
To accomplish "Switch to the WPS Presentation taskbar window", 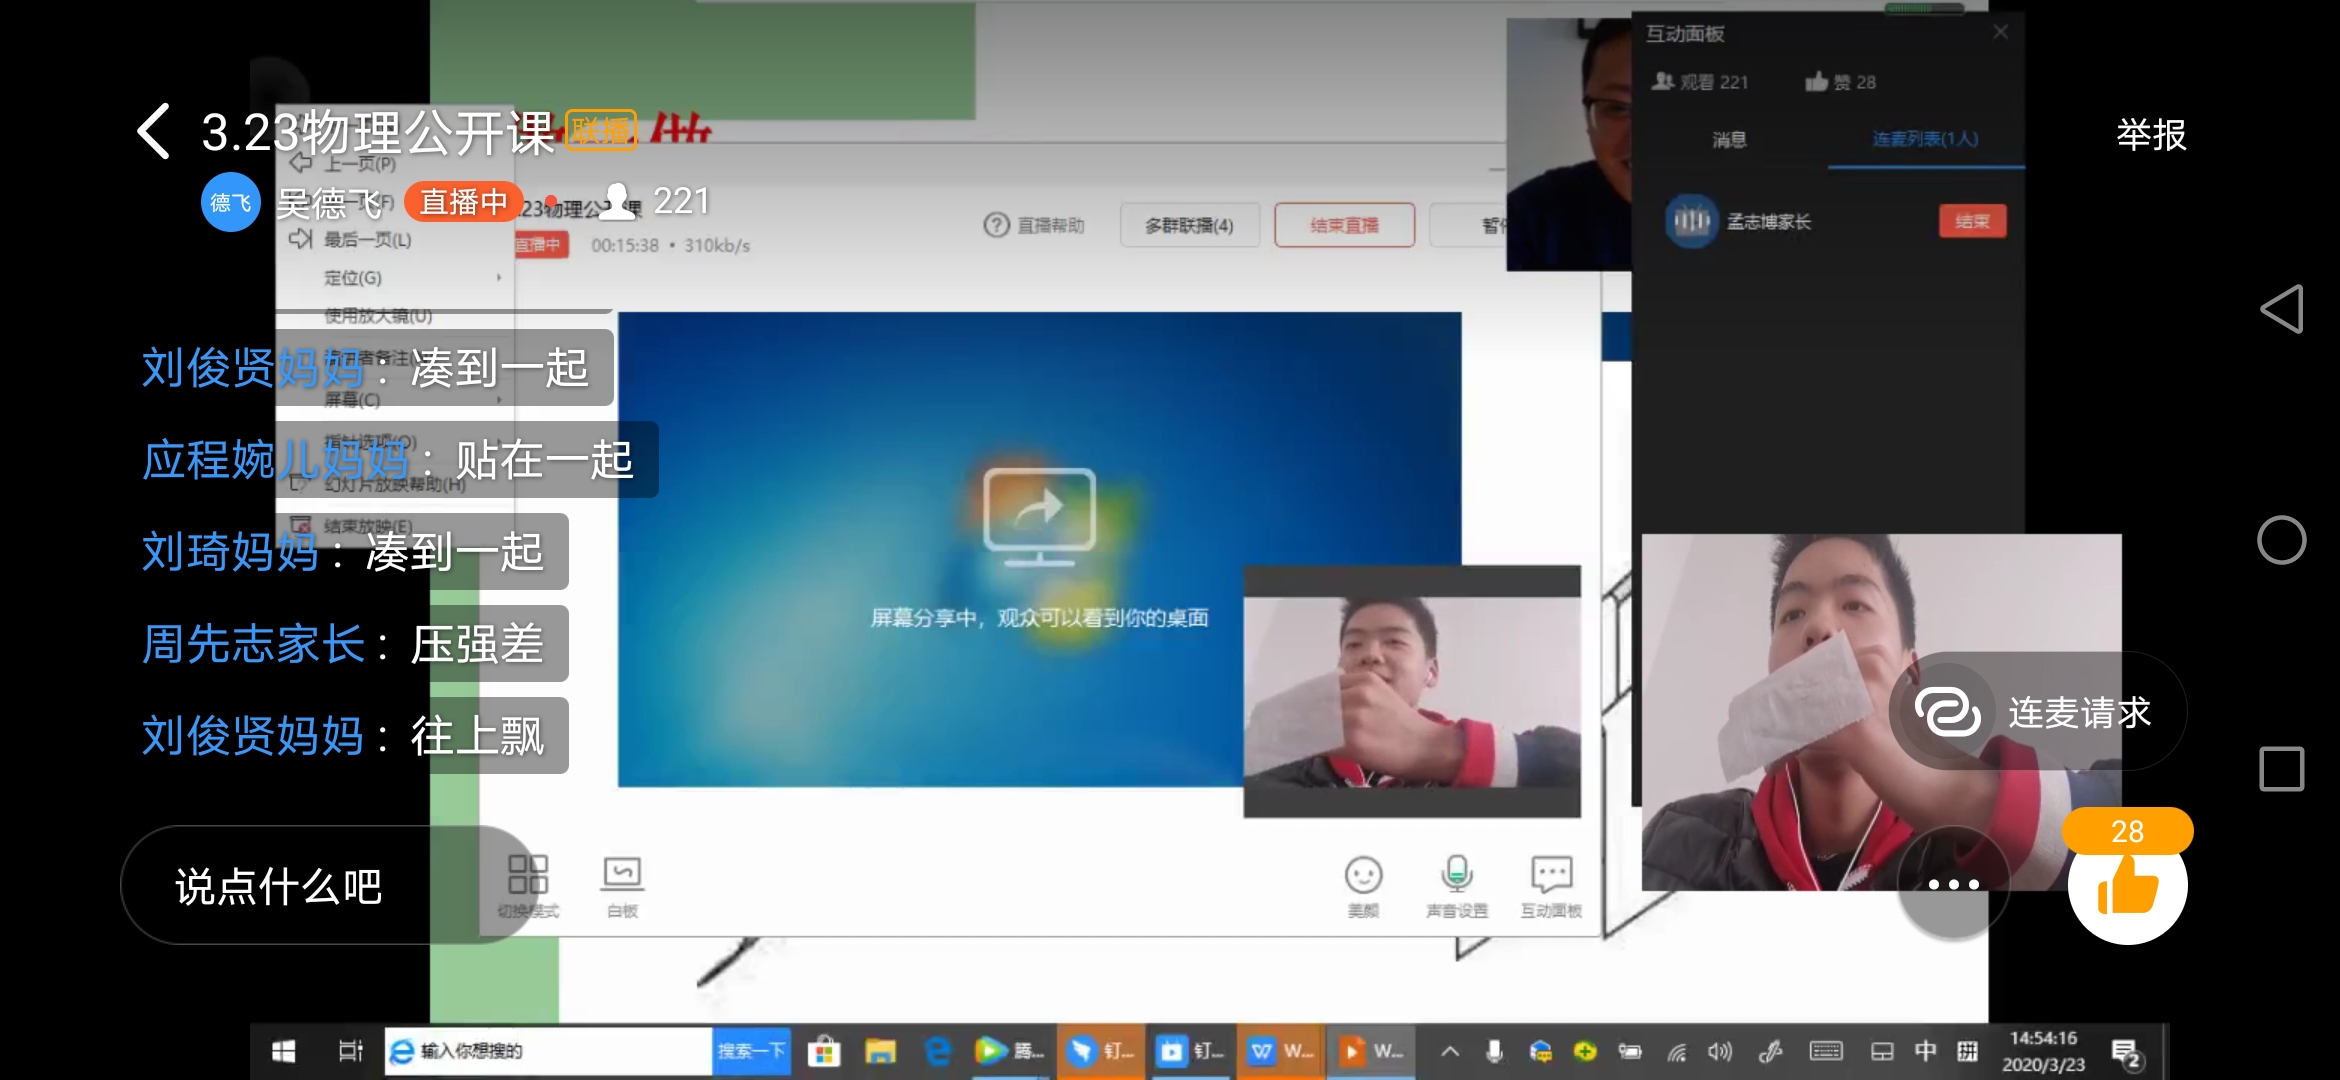I will click(x=1371, y=1051).
